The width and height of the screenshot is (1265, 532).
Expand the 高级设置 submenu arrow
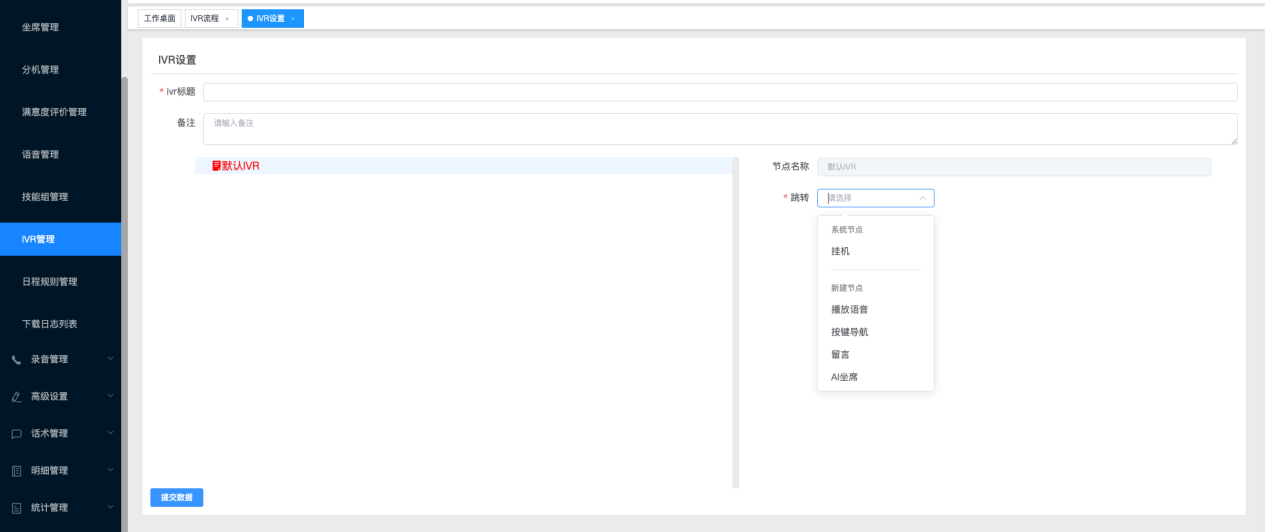pyautogui.click(x=110, y=396)
